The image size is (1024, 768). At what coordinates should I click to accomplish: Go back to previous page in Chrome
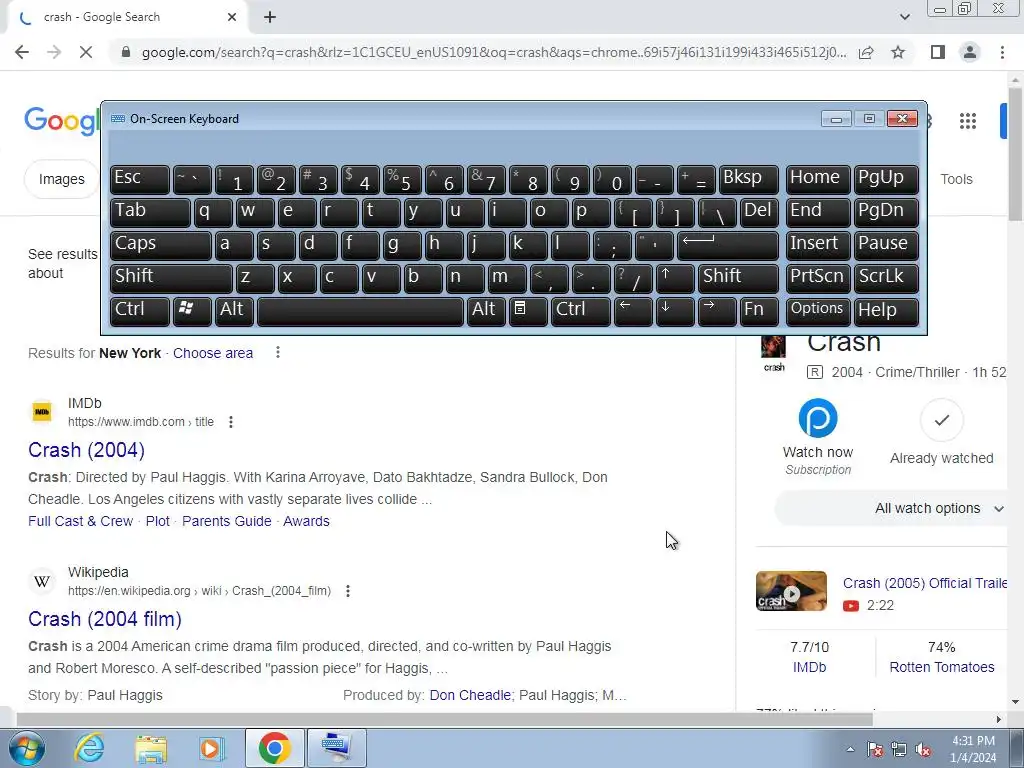pos(22,52)
